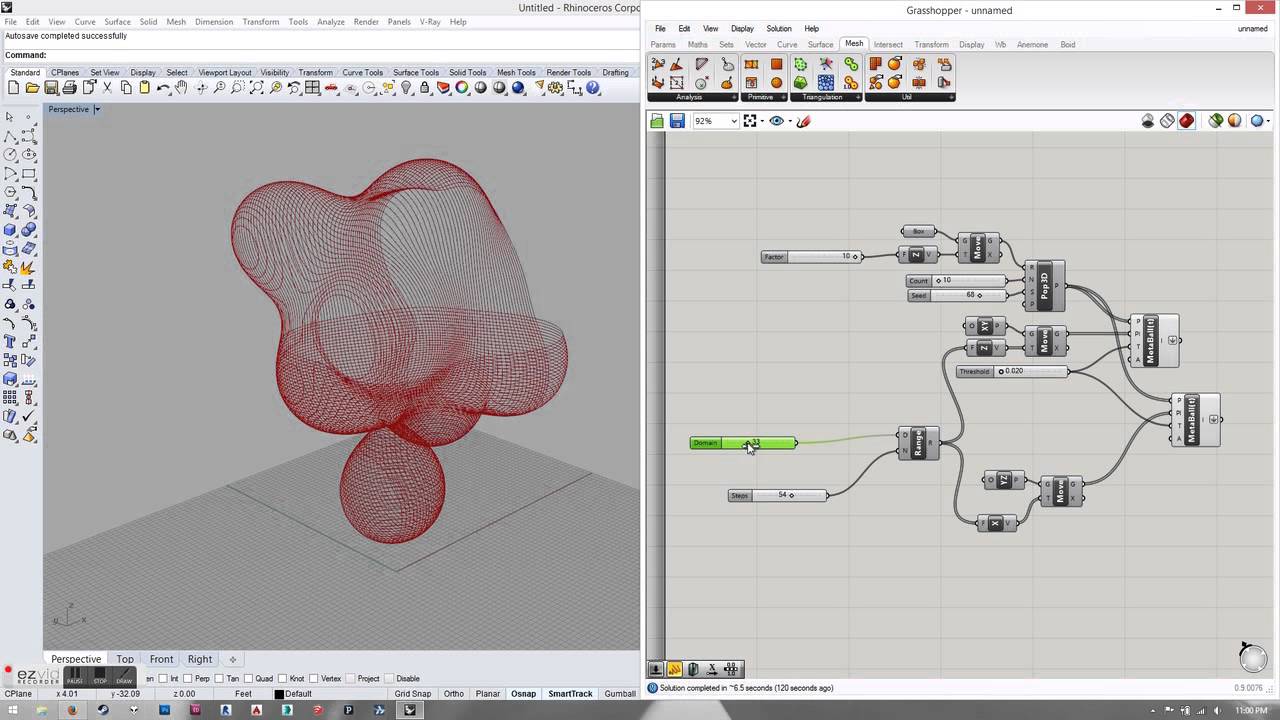Click the New file icon in Rhino toolbar

click(13, 88)
